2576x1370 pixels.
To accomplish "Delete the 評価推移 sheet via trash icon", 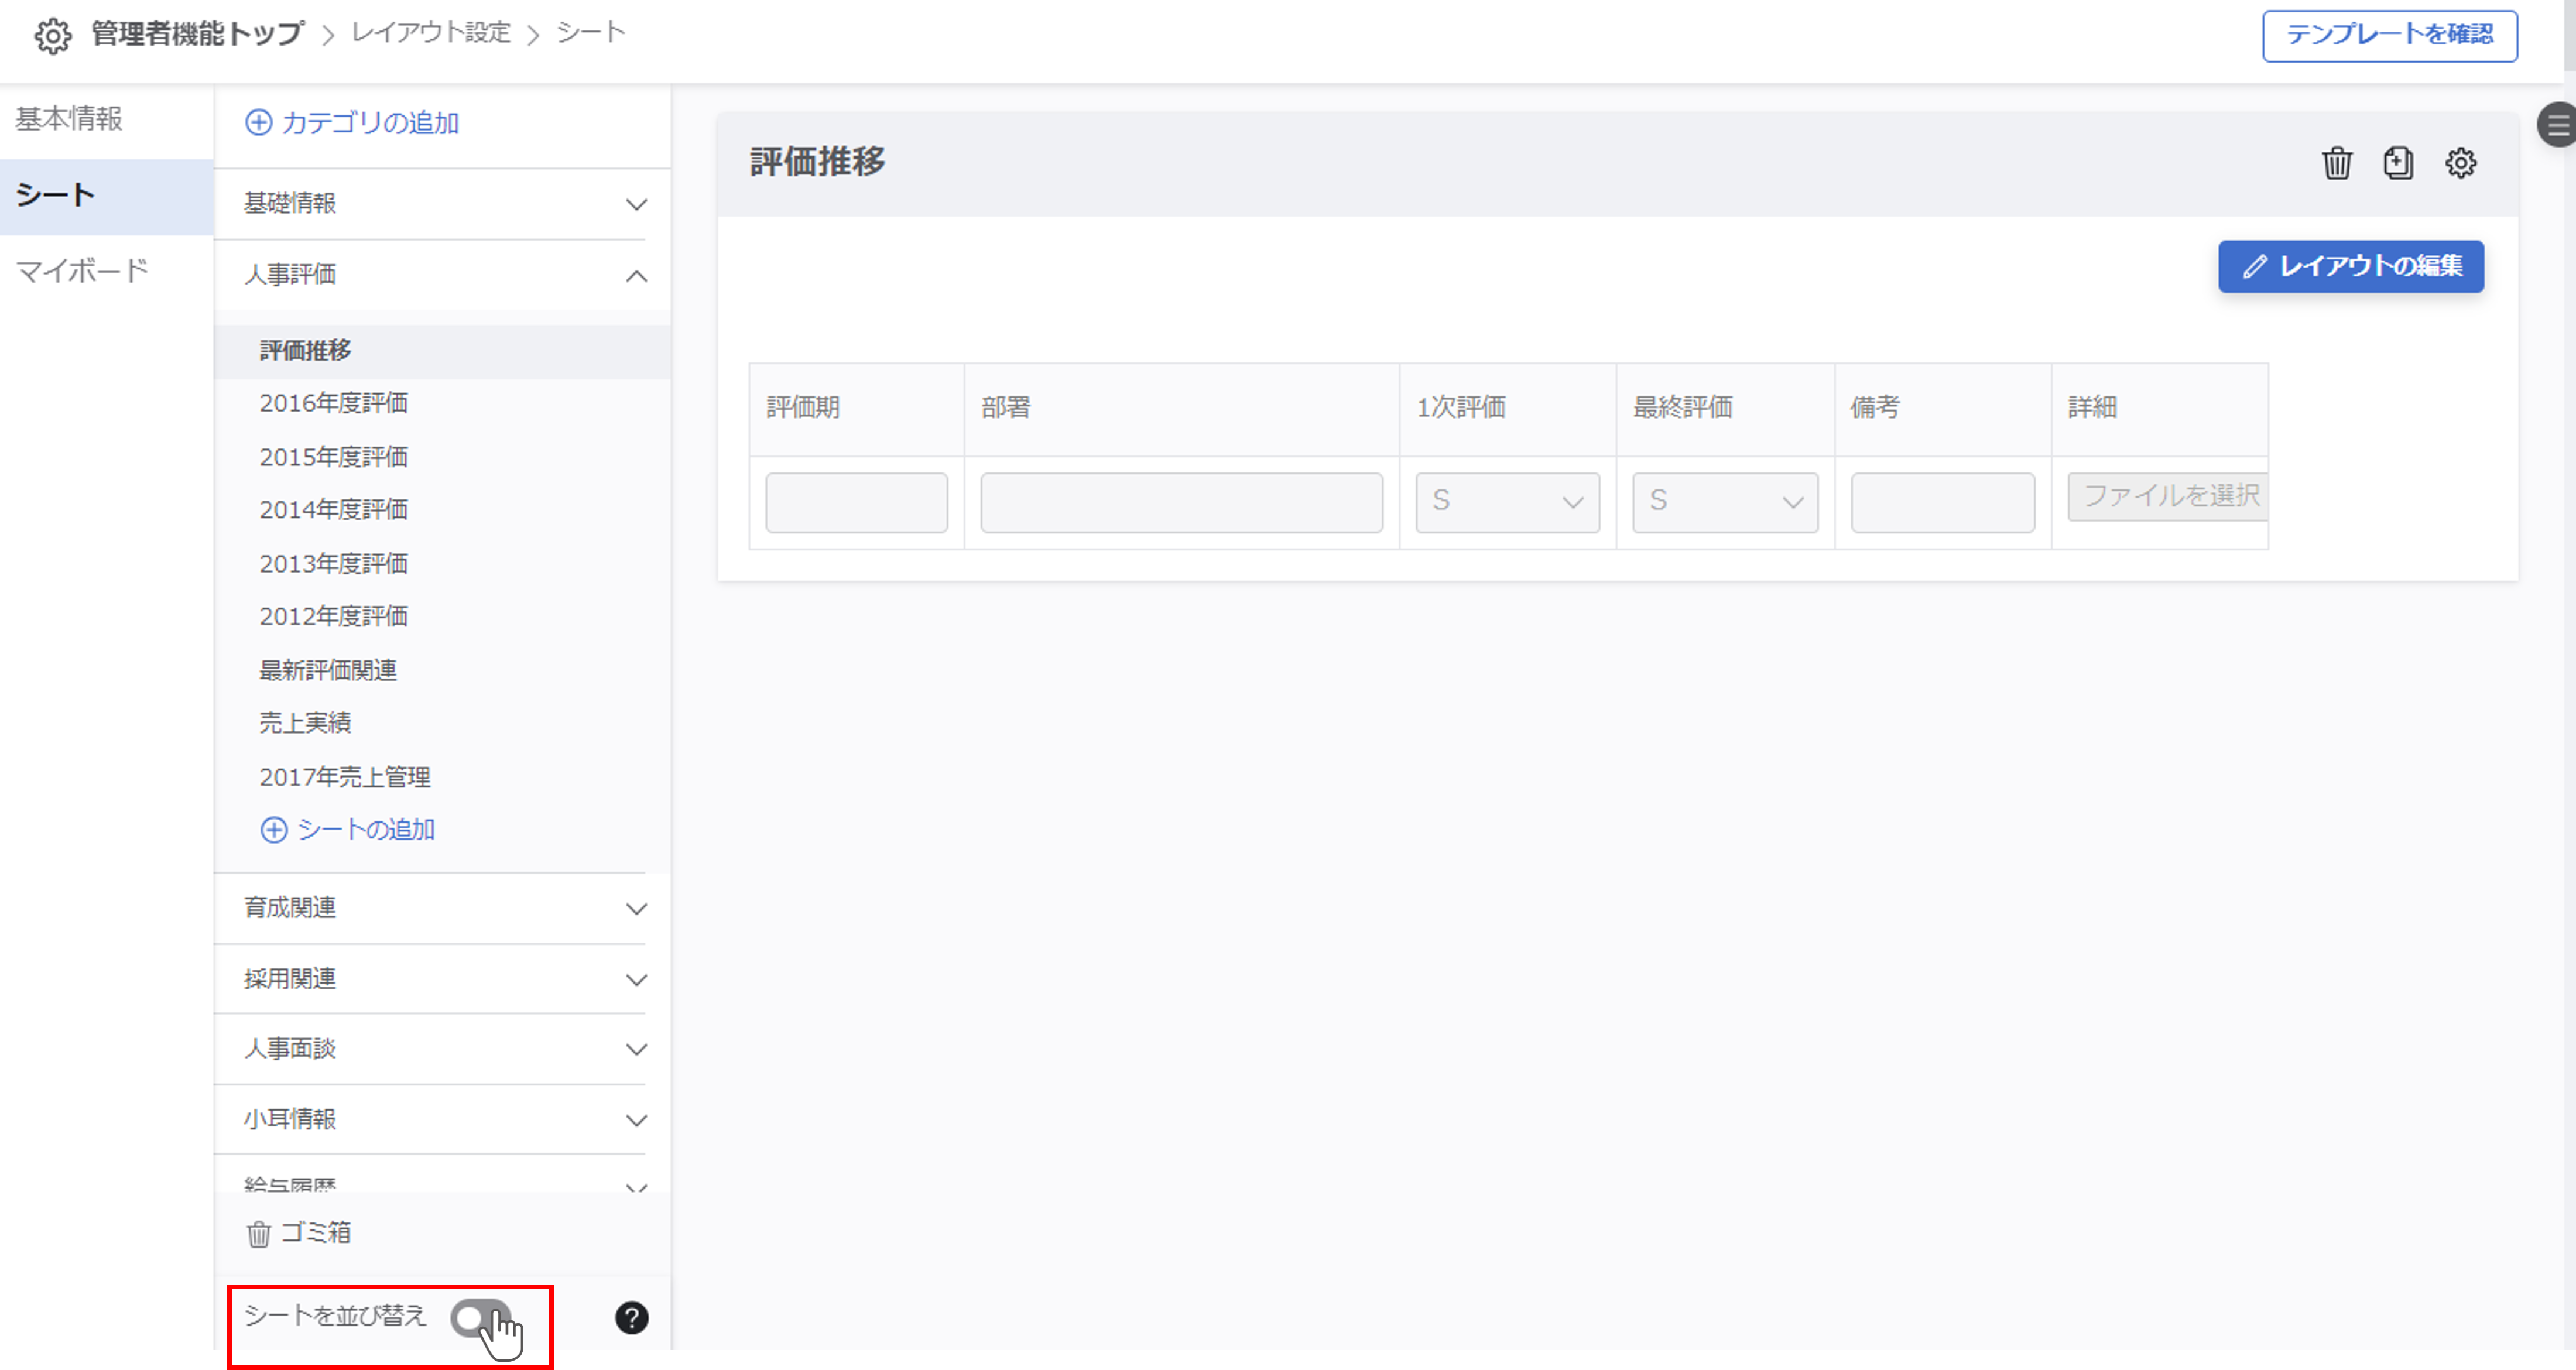I will click(x=2337, y=163).
